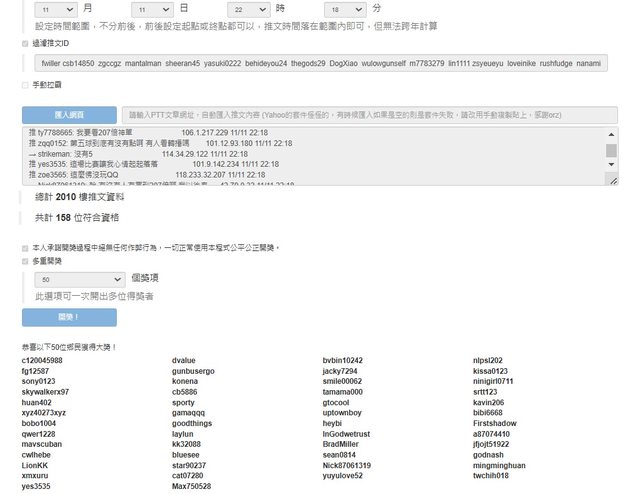Click winner name Nick87061319
Screen dimensions: 640x494
(347, 465)
